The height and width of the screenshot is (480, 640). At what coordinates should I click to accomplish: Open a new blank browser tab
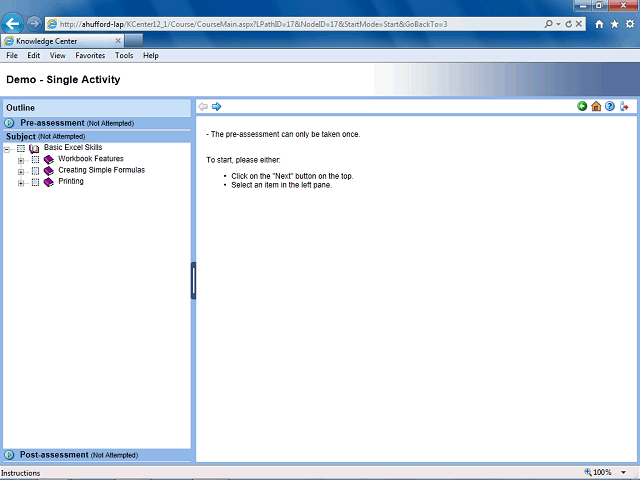[133, 41]
